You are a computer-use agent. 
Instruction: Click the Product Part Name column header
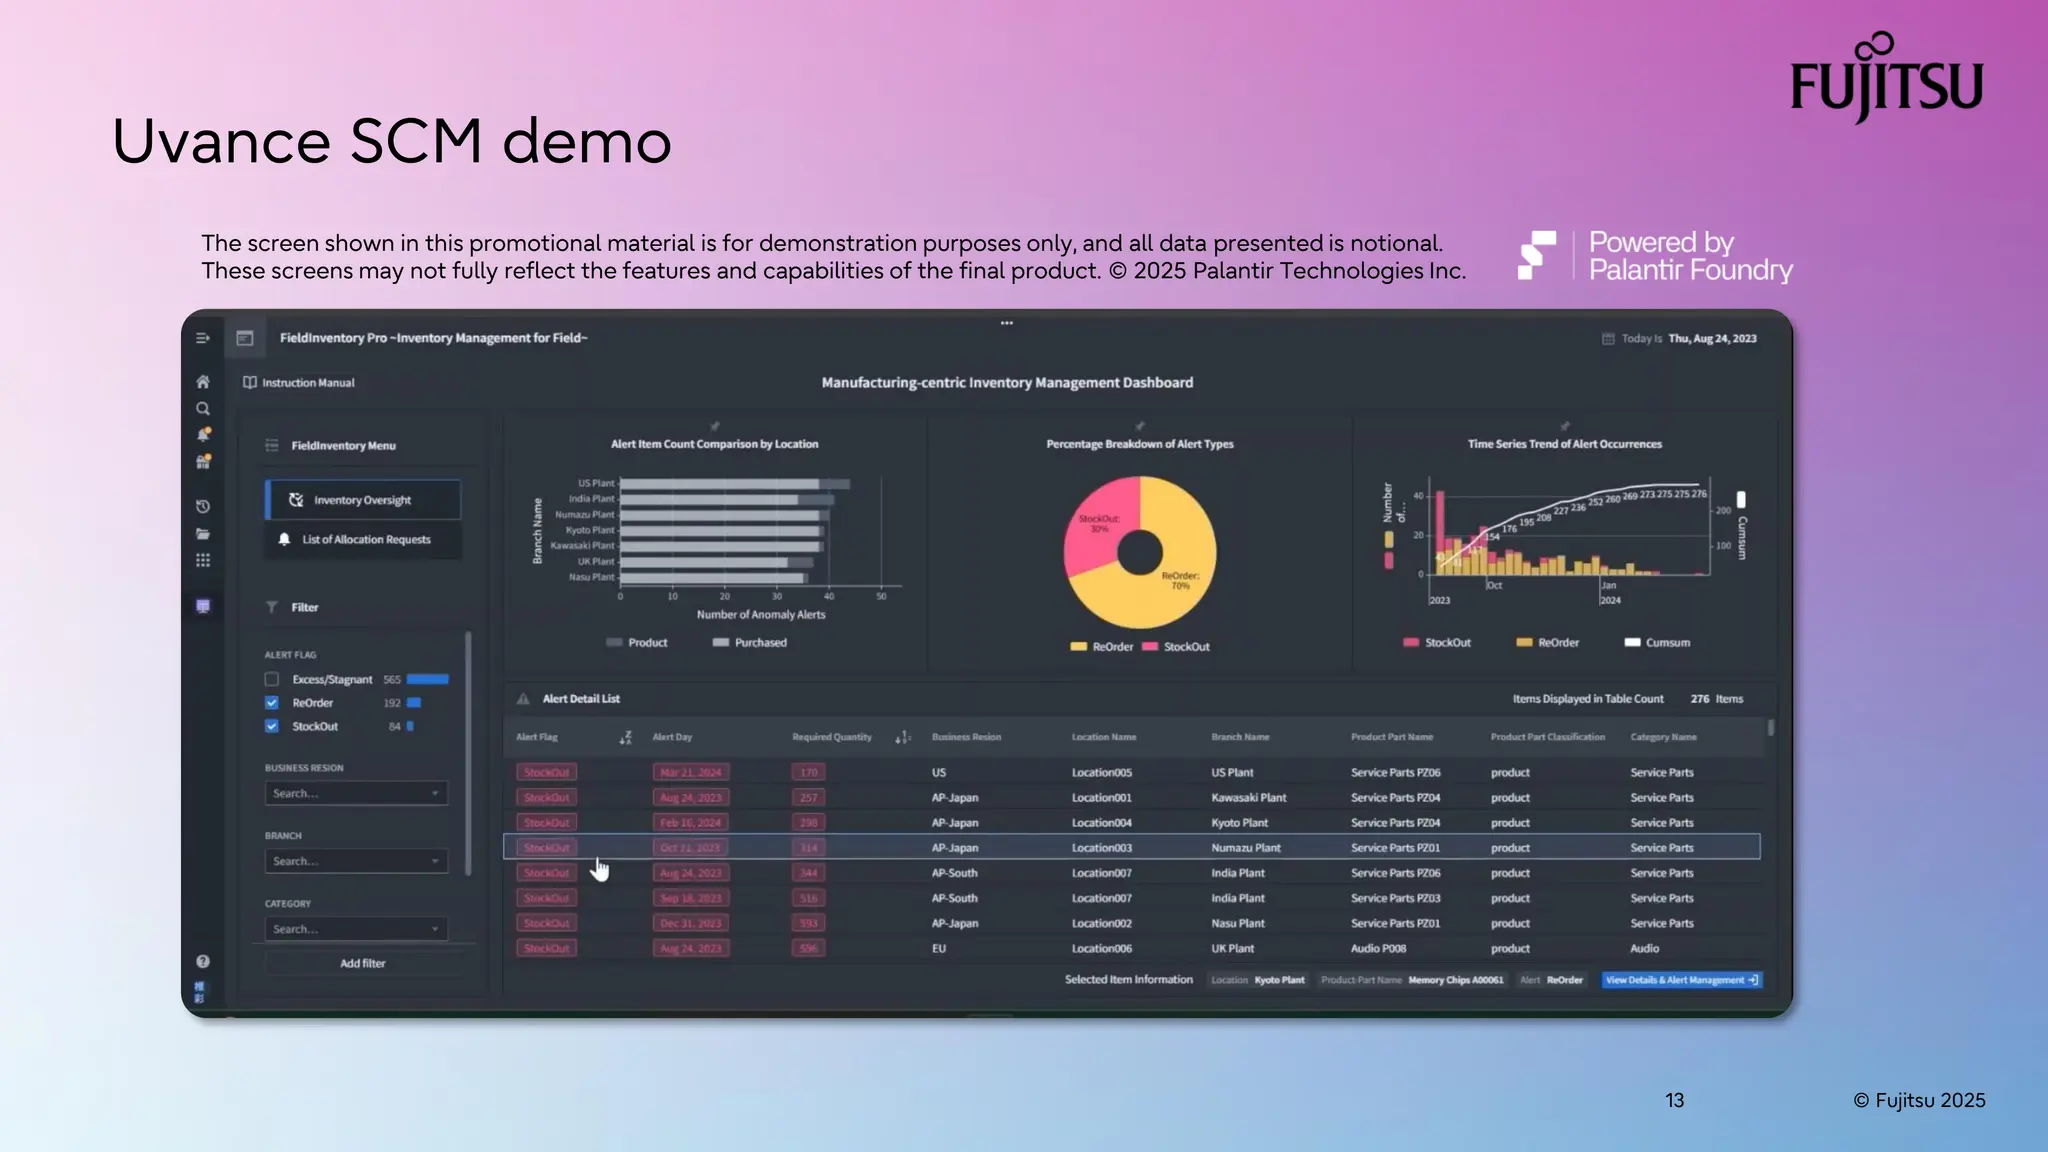1392,737
